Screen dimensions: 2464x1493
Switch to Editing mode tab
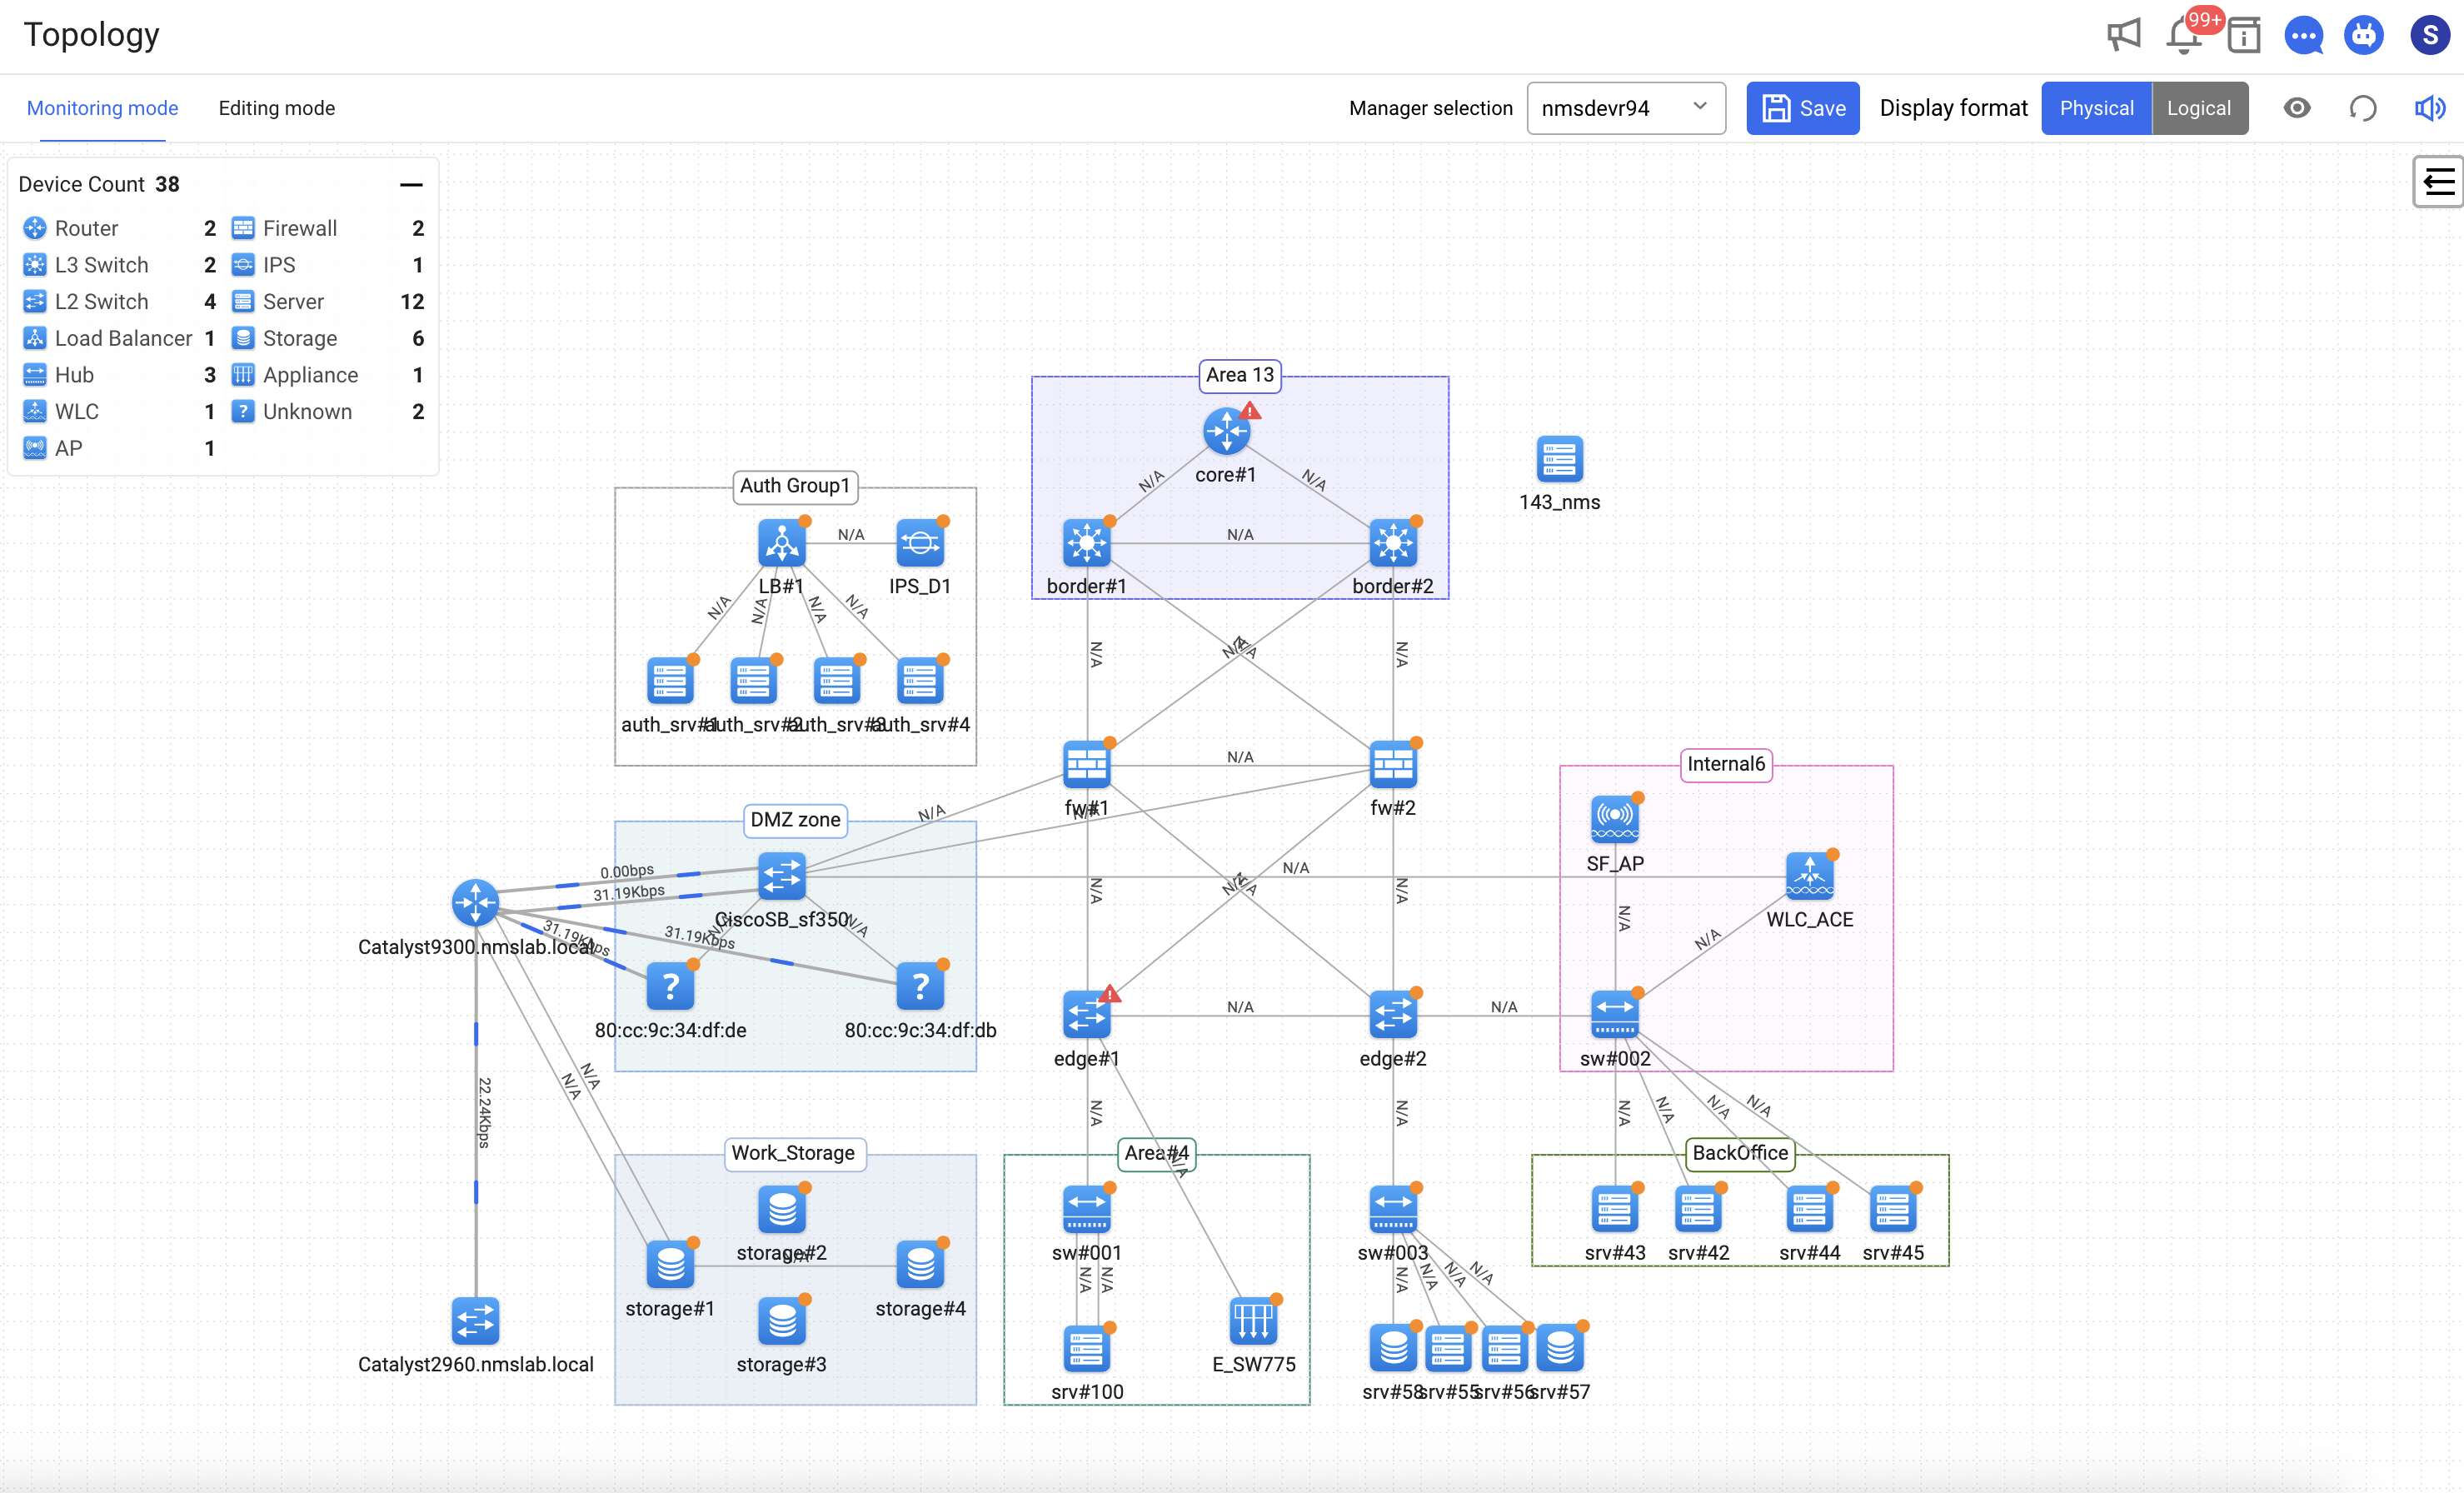277,108
